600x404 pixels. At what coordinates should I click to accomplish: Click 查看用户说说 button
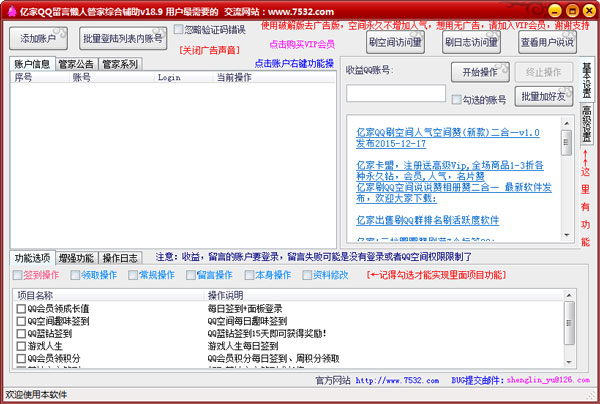tap(547, 42)
